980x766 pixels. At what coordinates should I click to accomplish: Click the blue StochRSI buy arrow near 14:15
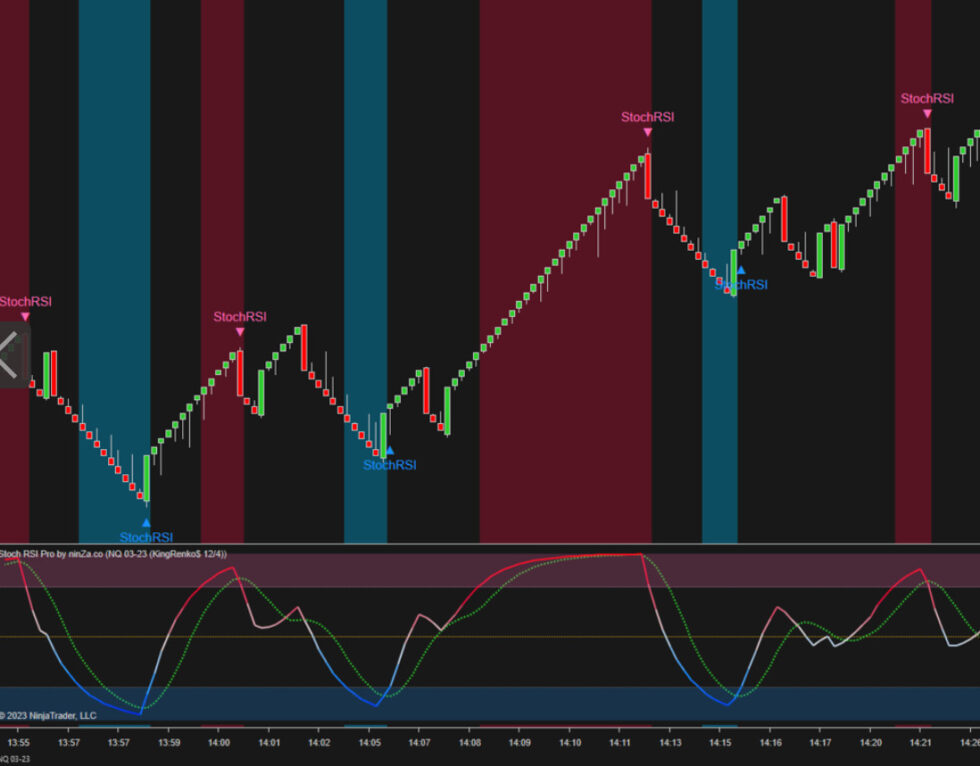pos(740,270)
